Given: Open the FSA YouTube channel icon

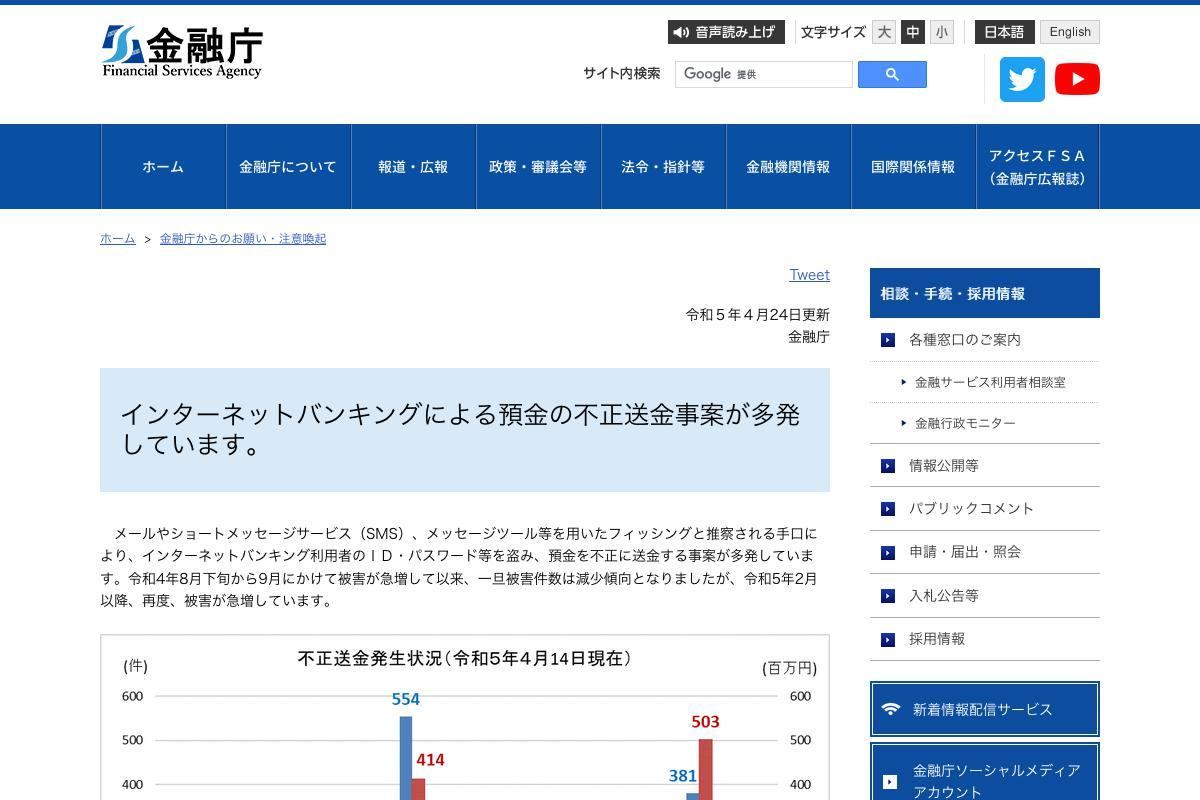Looking at the screenshot, I should pos(1077,79).
